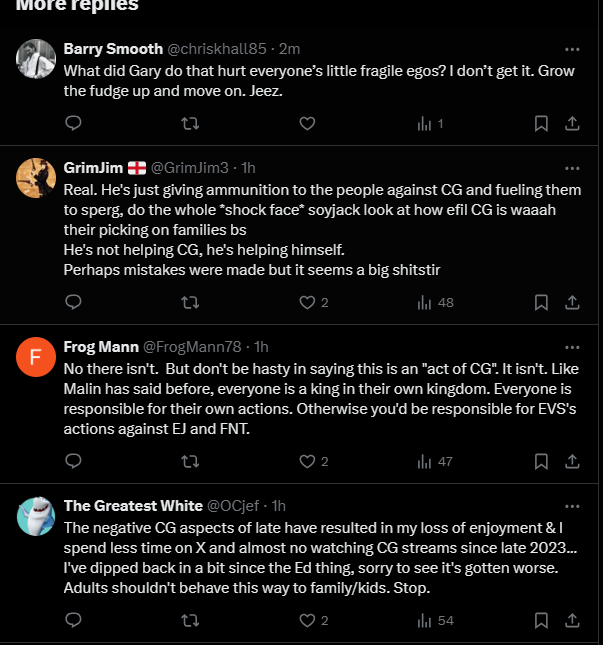Open the @chriskhall85 profile handle
This screenshot has height=645, width=603.
click(x=217, y=49)
